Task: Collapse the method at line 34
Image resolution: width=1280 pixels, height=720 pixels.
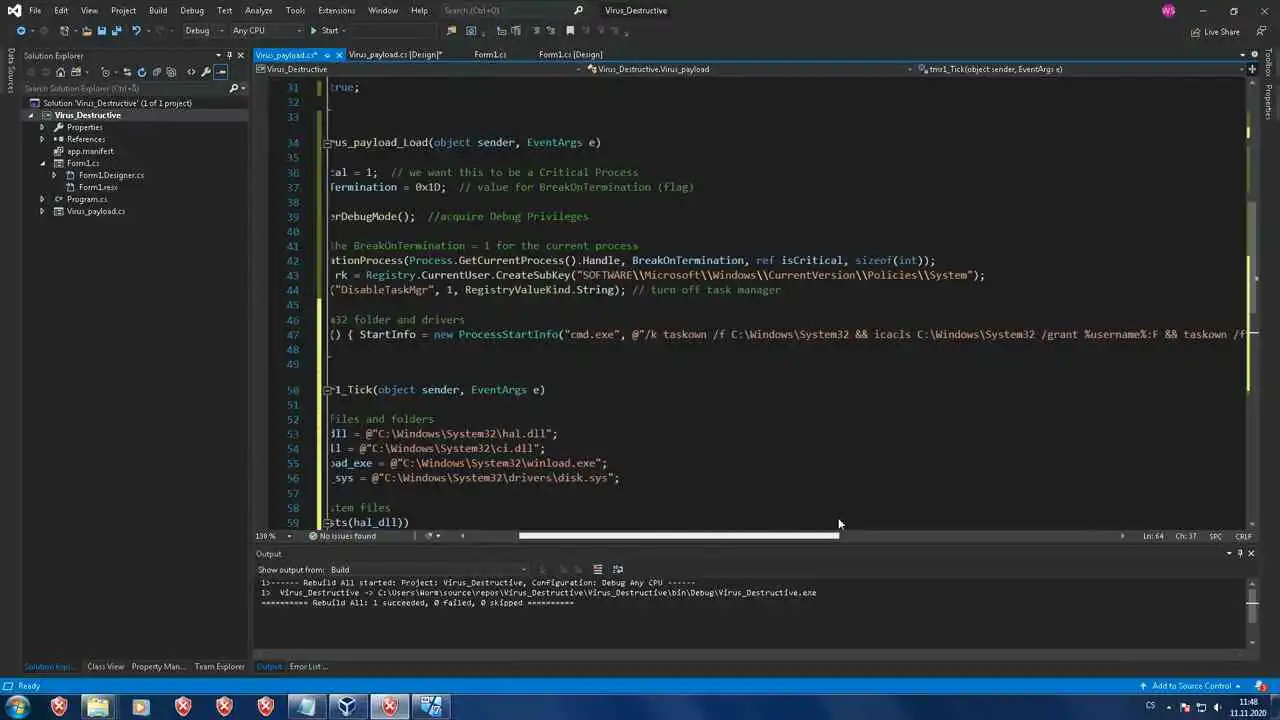Action: tap(327, 143)
